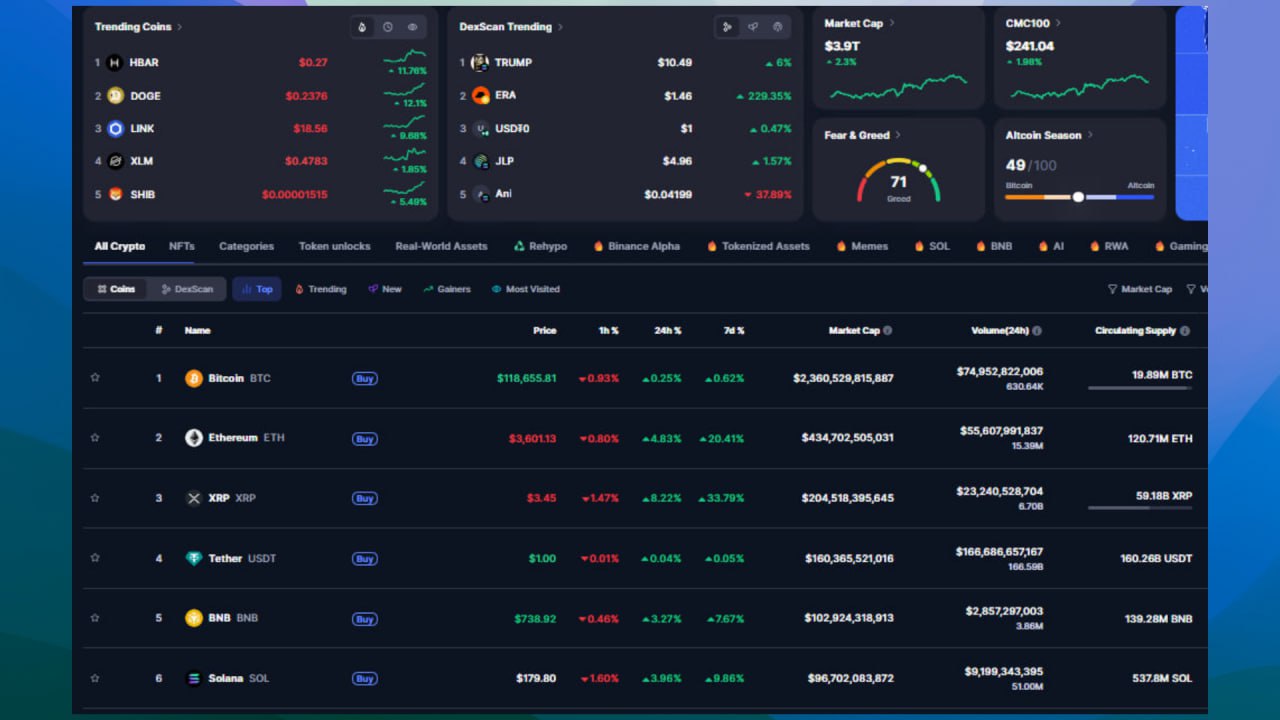Open the Market Cap widget chevron

[x=892, y=23]
